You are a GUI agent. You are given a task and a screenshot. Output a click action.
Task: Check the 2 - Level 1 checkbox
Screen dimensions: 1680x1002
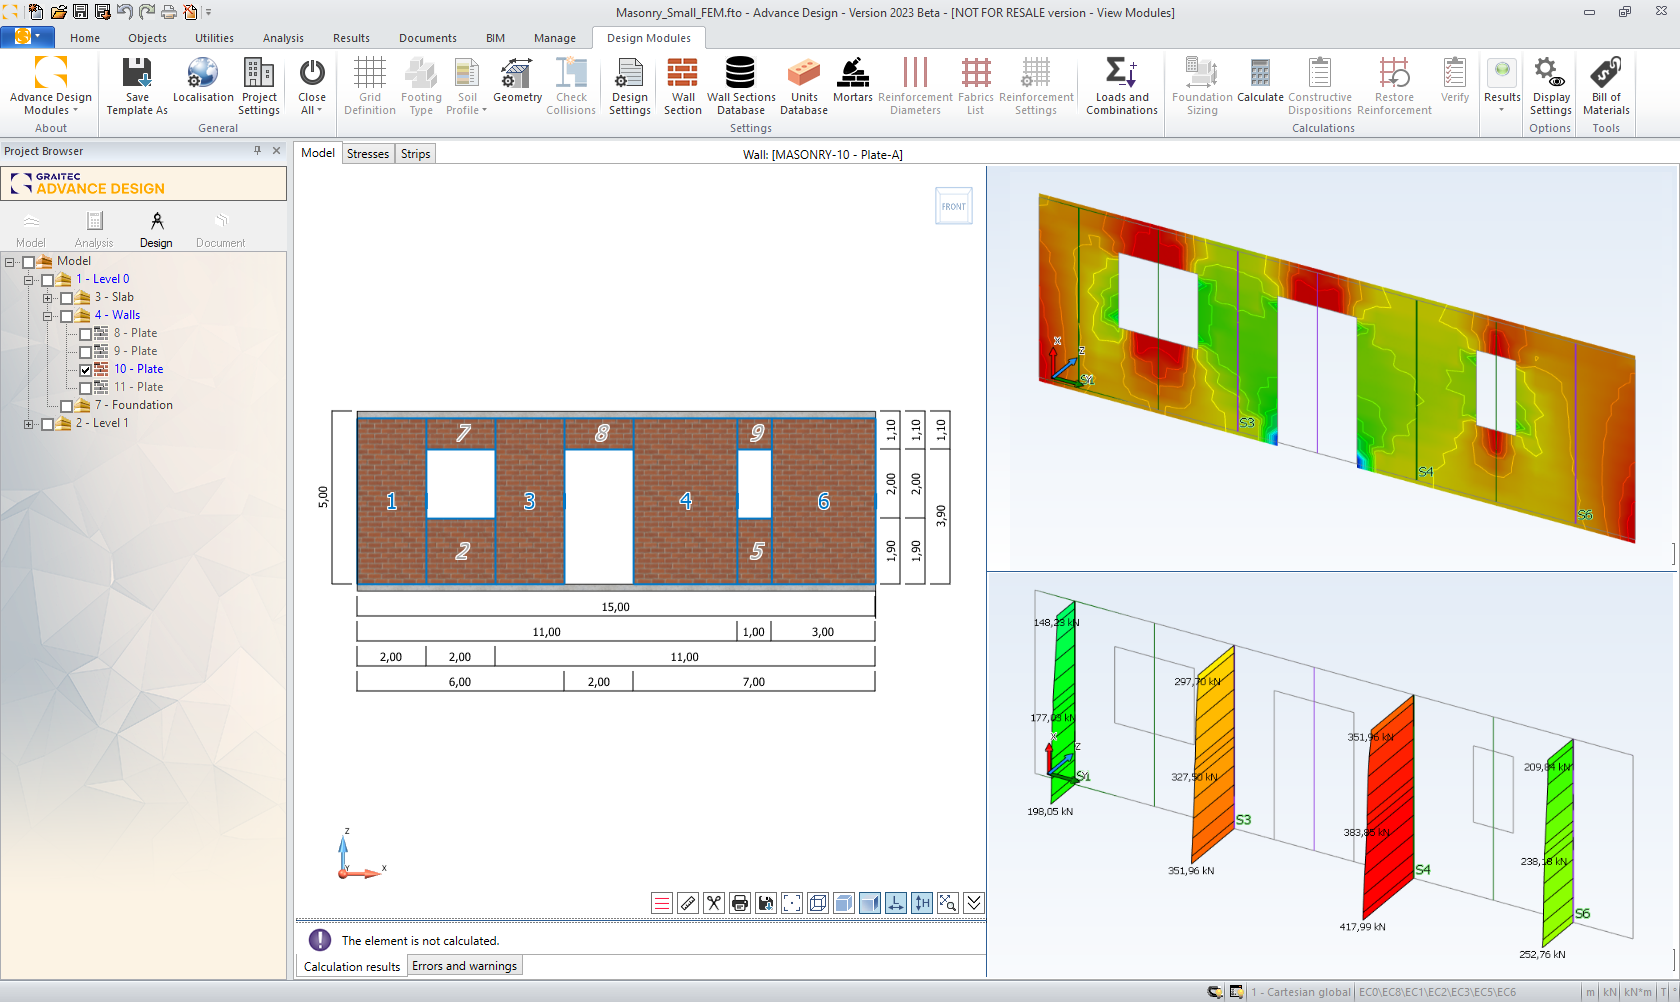48,424
